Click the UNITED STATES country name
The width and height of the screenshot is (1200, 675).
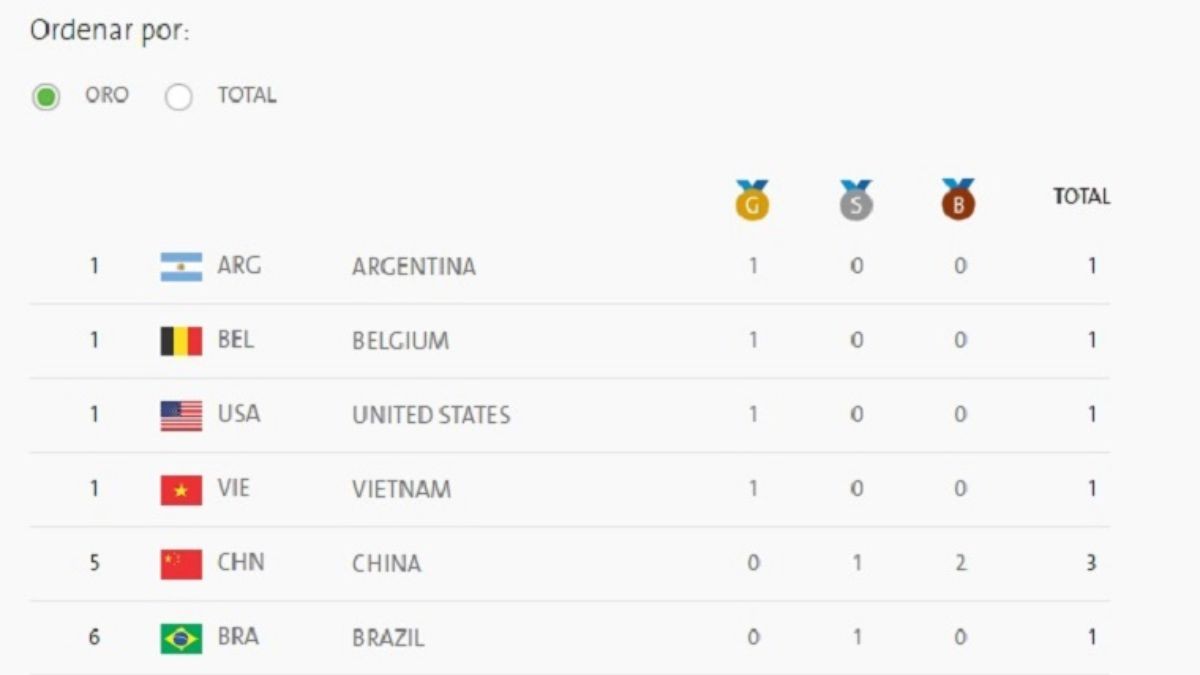point(431,415)
